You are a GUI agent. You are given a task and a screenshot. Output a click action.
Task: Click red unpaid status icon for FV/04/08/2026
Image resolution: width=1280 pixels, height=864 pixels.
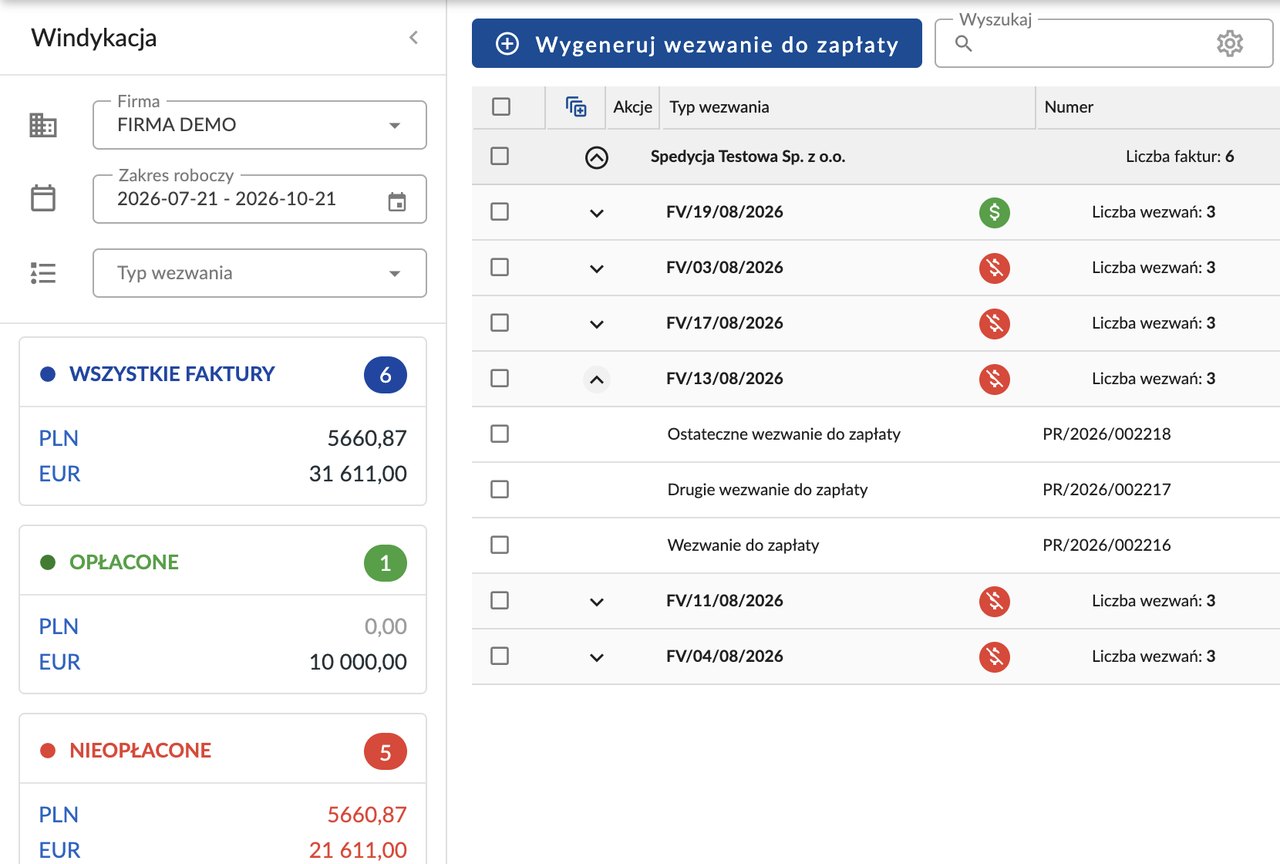point(994,656)
